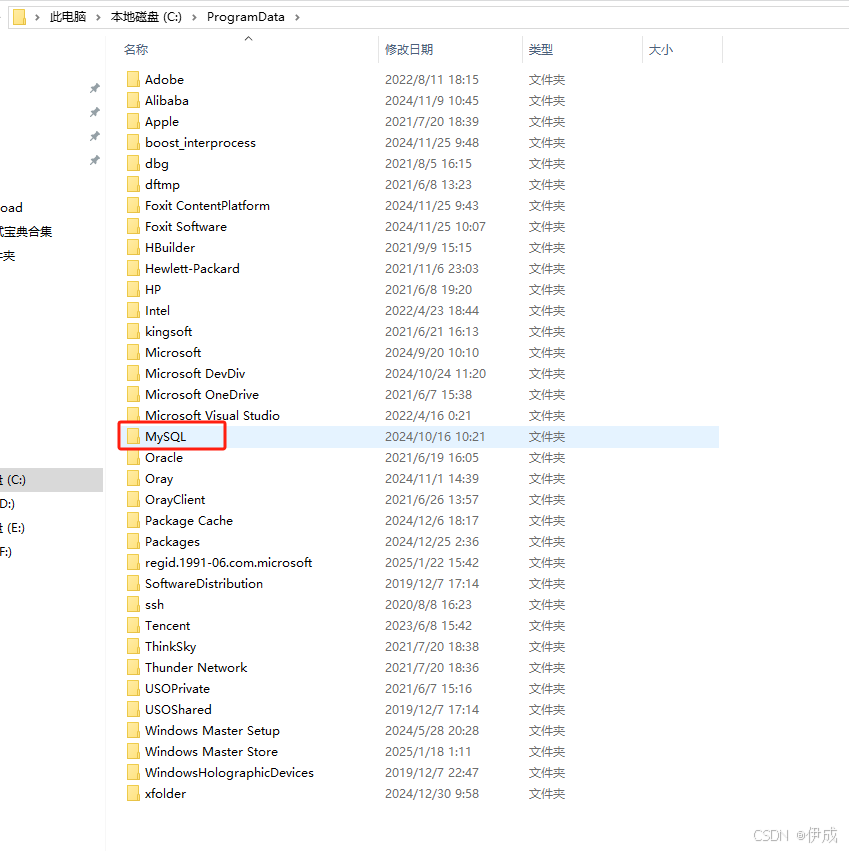Select the OrayClient folder name
Screen dimensions: 849x851
pos(175,500)
